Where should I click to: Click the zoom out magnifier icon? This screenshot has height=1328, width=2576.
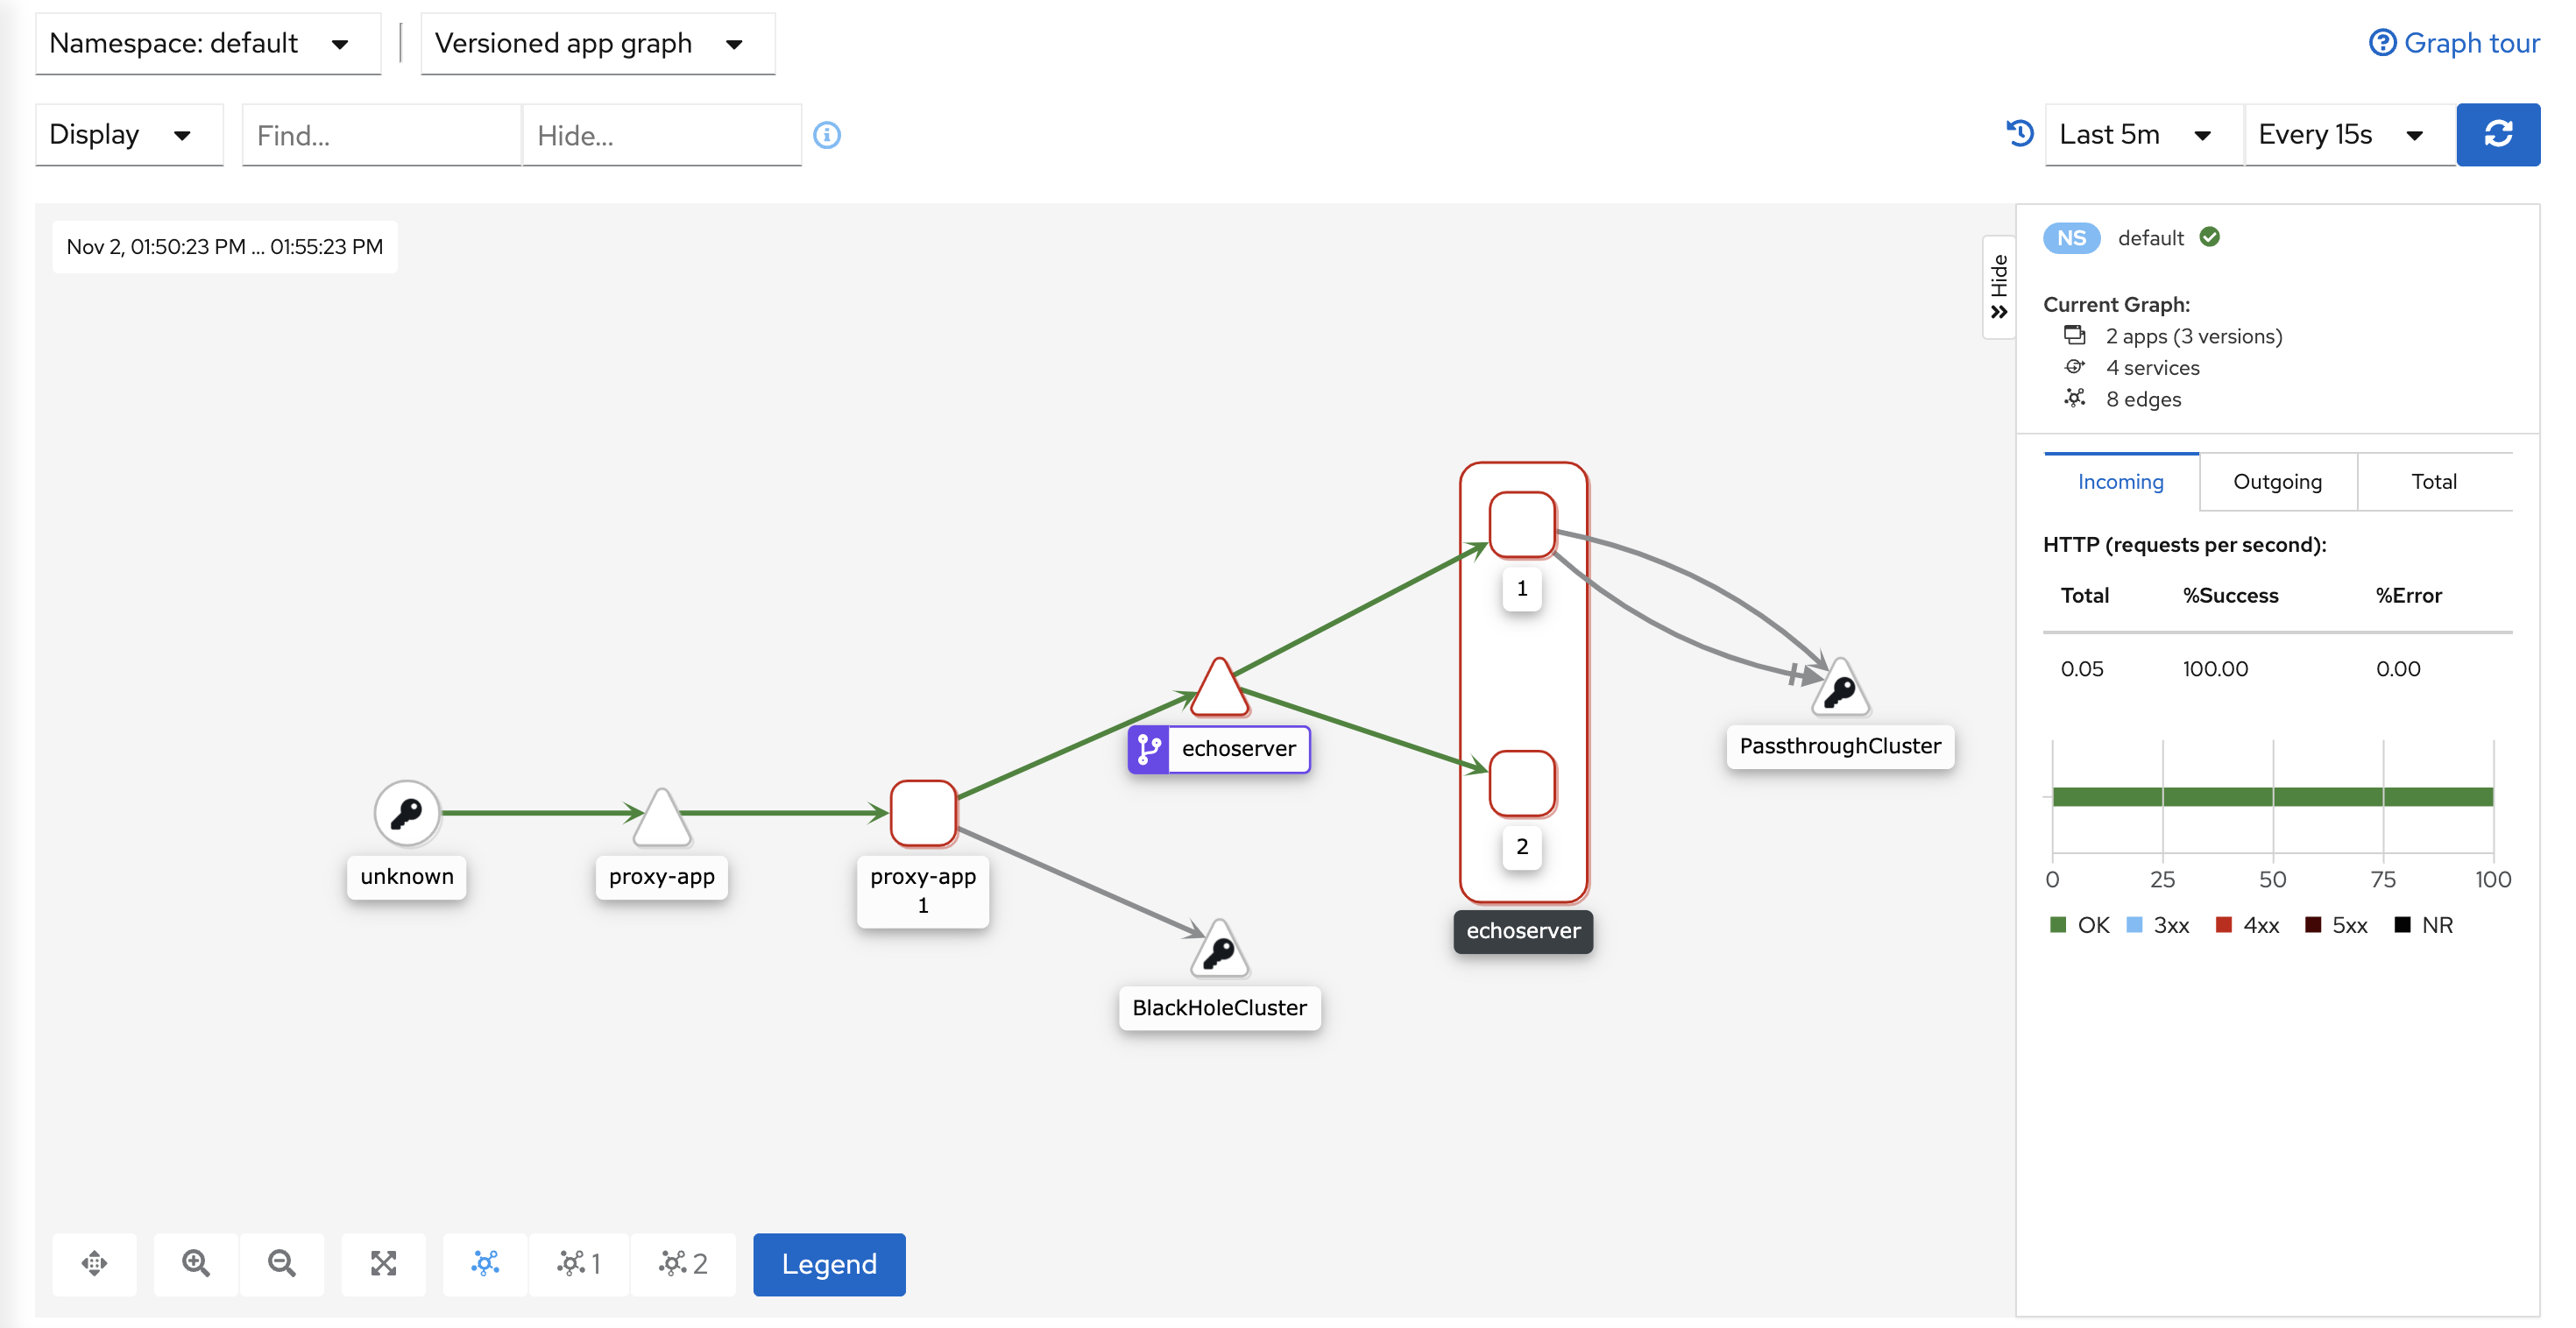pos(282,1264)
